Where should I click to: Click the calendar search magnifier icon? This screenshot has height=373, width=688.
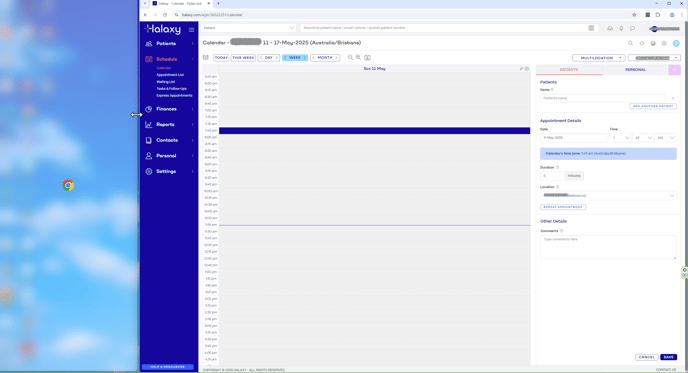[x=631, y=43]
